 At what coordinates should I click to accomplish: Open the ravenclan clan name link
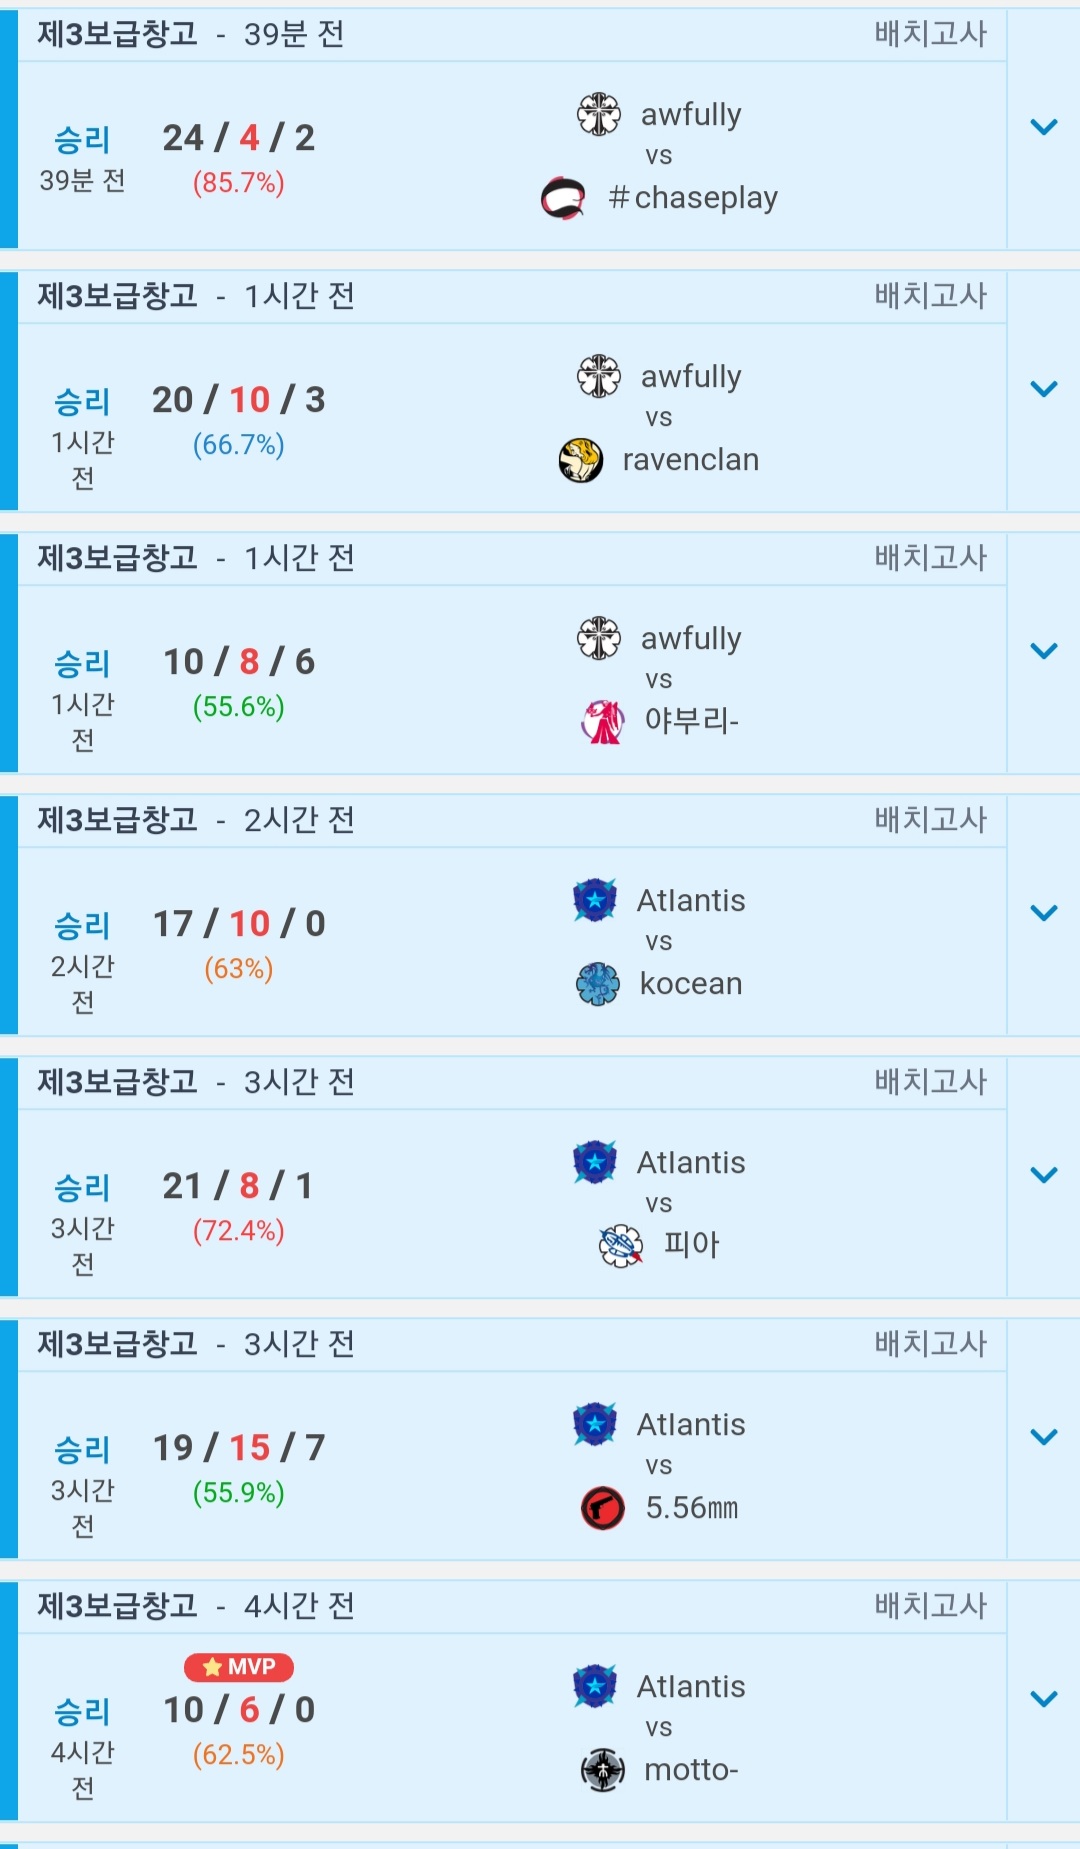pyautogui.click(x=690, y=460)
